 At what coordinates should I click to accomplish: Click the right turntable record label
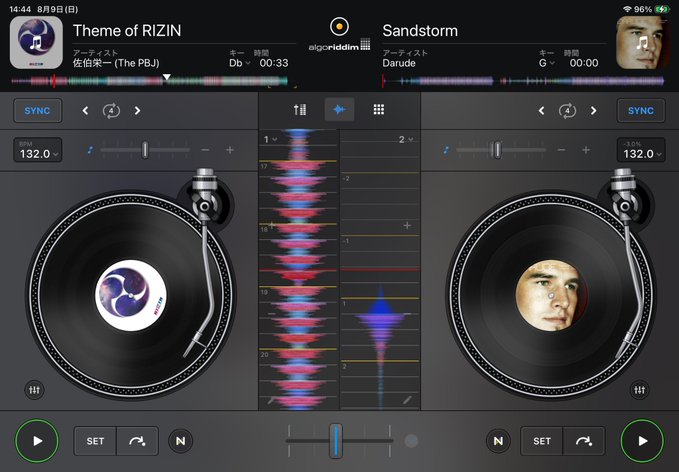click(550, 295)
